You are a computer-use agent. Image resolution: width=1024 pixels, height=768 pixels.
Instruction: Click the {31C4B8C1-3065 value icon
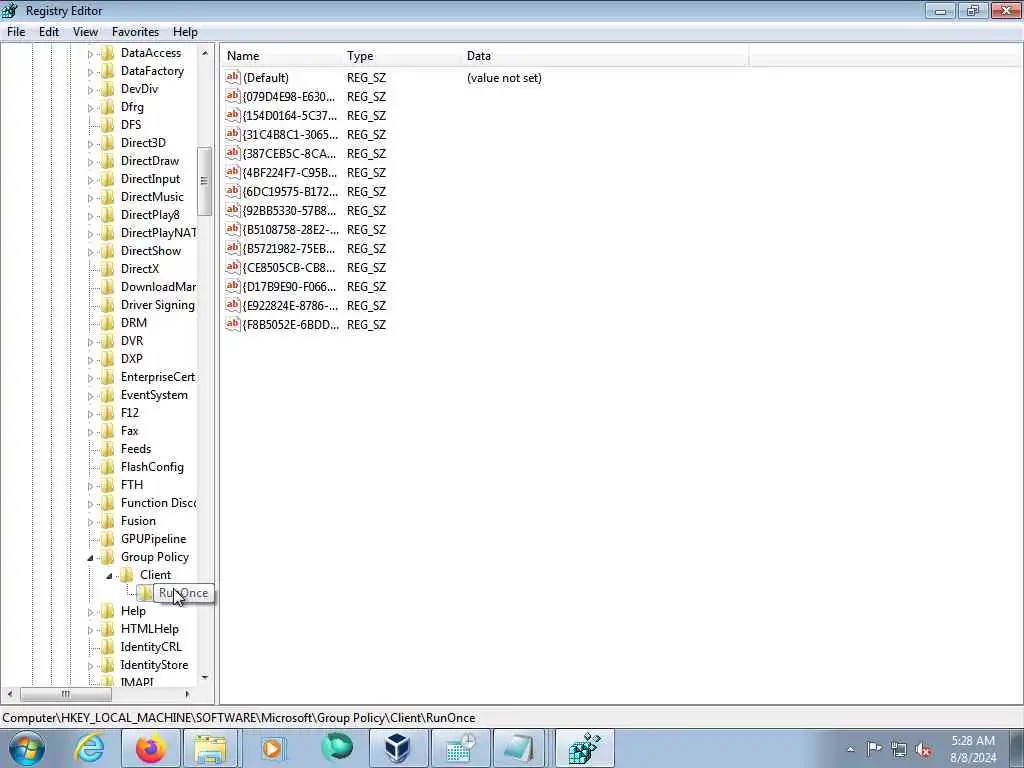[232, 134]
